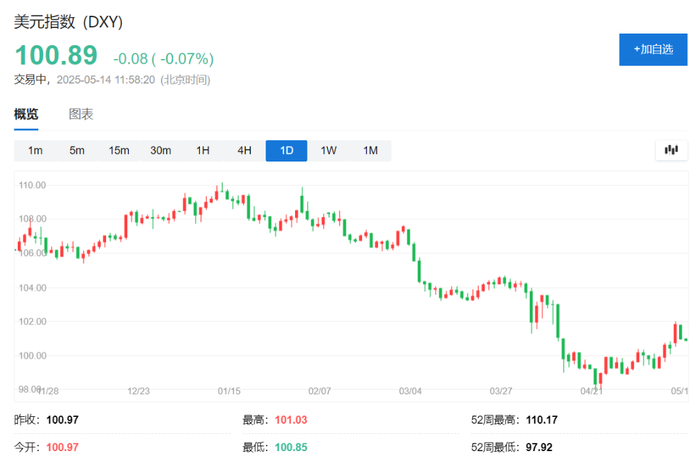Select the 30m timeframe
The height and width of the screenshot is (460, 700).
click(161, 151)
